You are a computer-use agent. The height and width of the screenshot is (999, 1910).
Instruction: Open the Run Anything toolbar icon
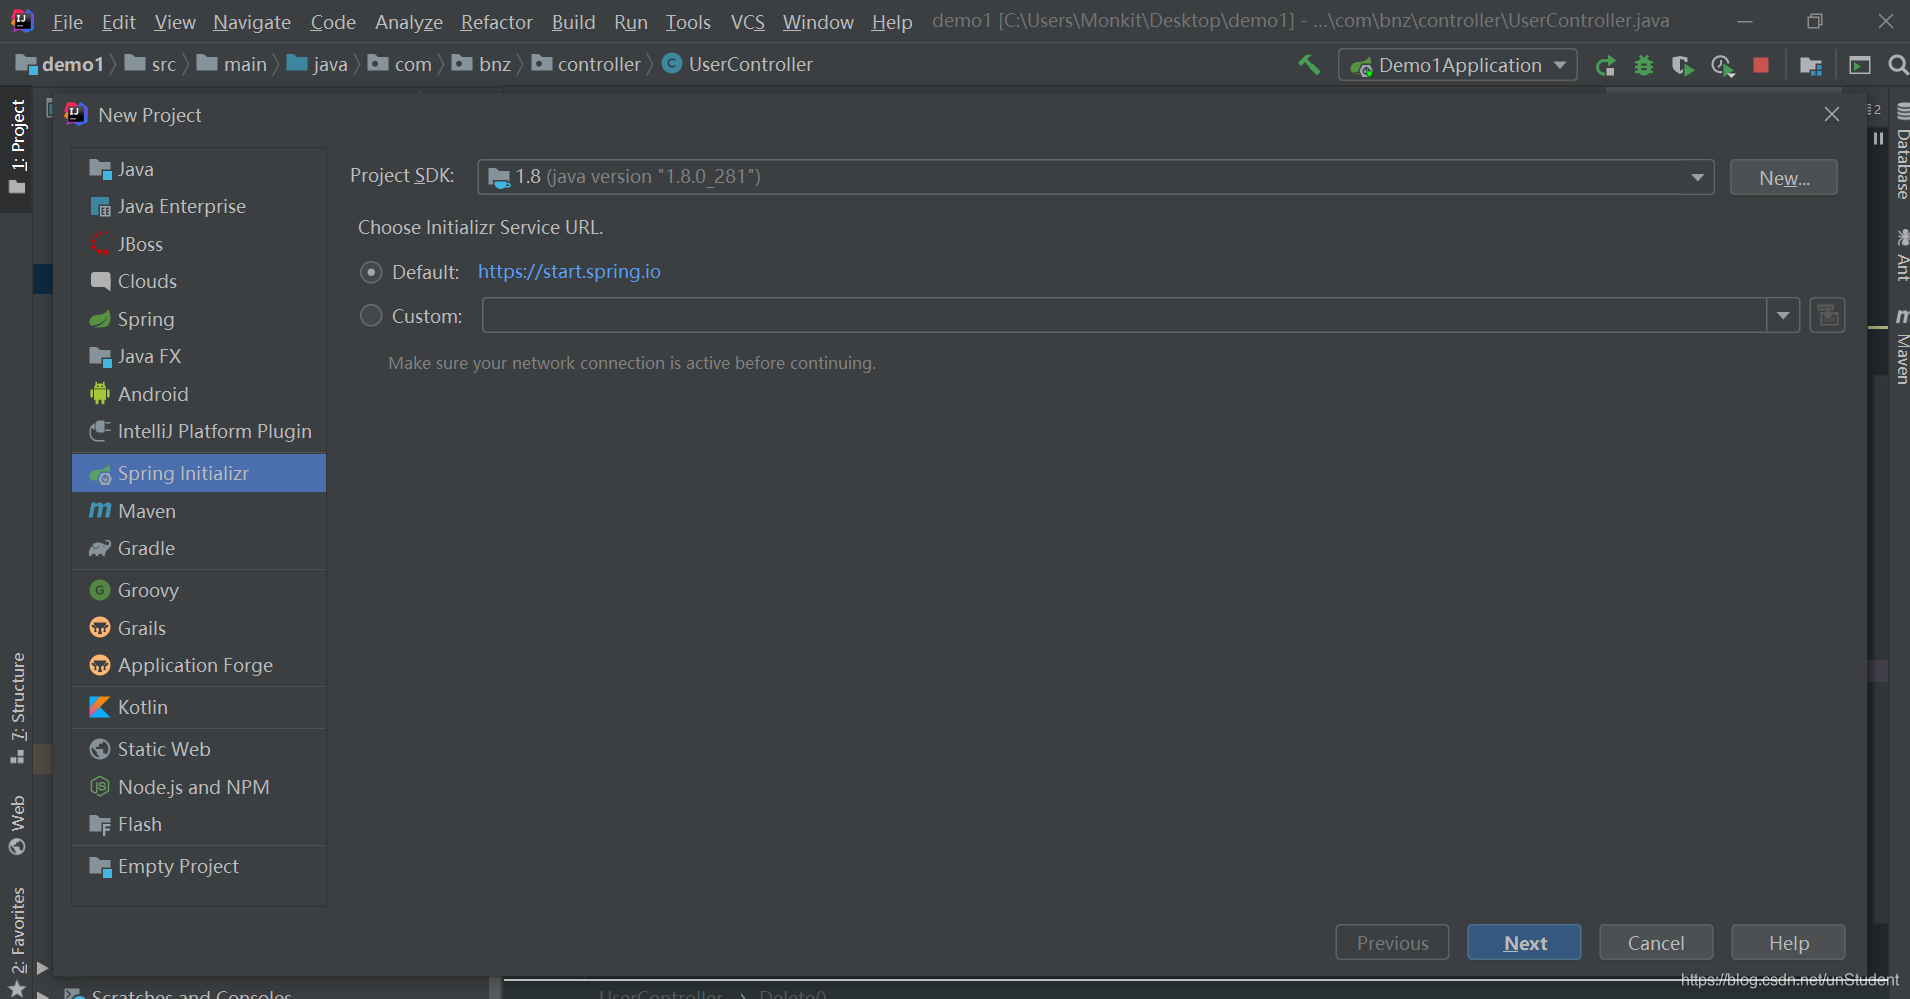click(x=1860, y=66)
